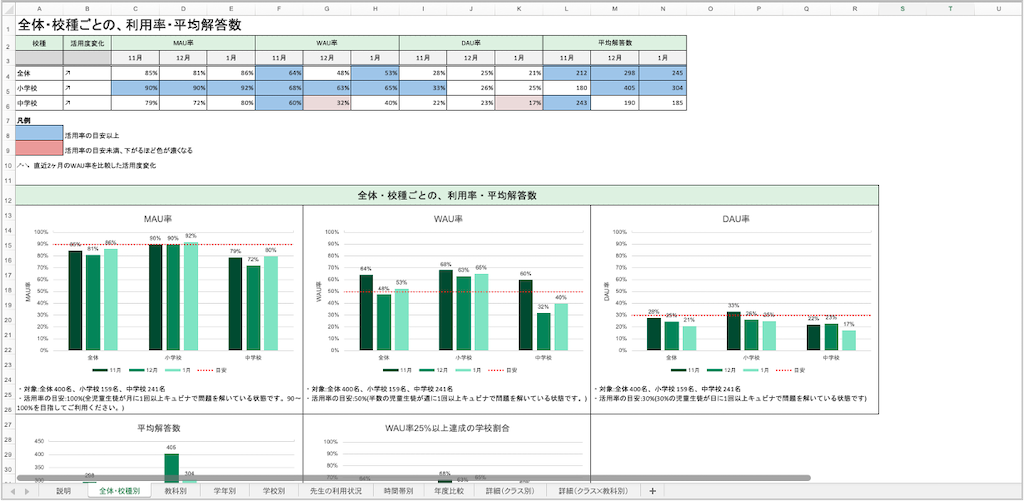Switch to the 時間帯別 sheet tab
The image size is (1024, 501).
398,491
